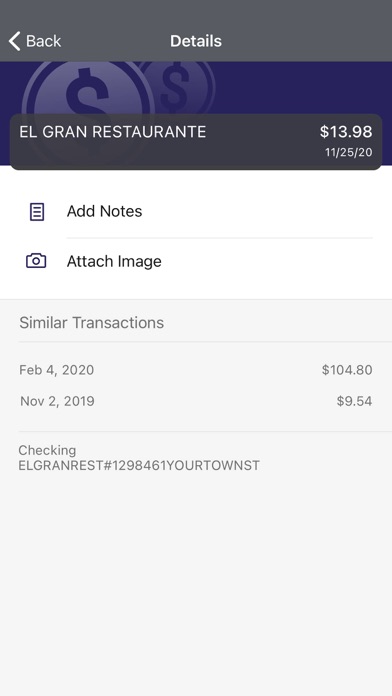Tap the Checking account label
The width and height of the screenshot is (392, 696).
(x=47, y=451)
